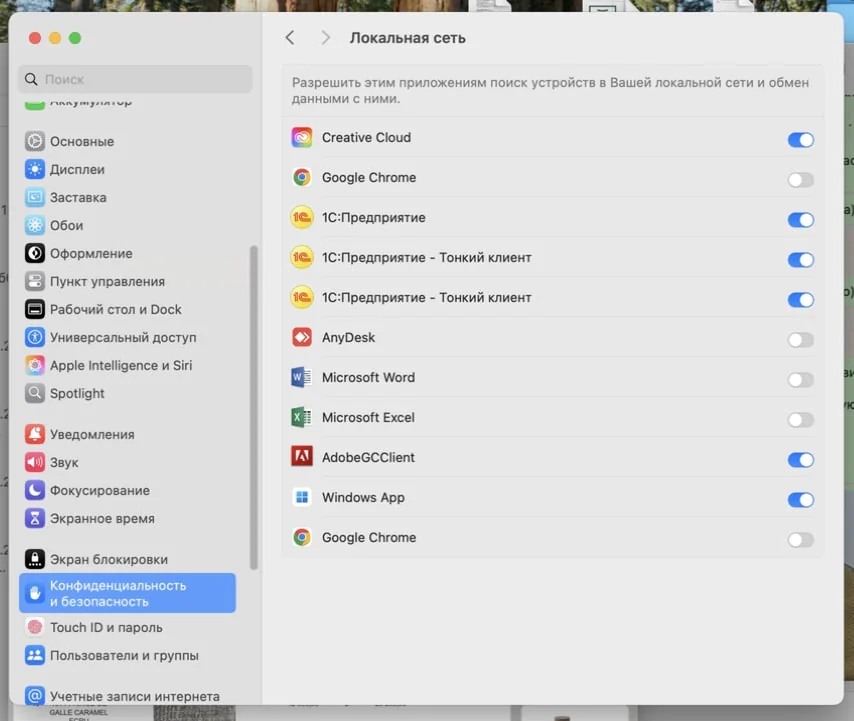The width and height of the screenshot is (854, 721).
Task: Click the Заставка icon in sidebar
Action: [35, 197]
